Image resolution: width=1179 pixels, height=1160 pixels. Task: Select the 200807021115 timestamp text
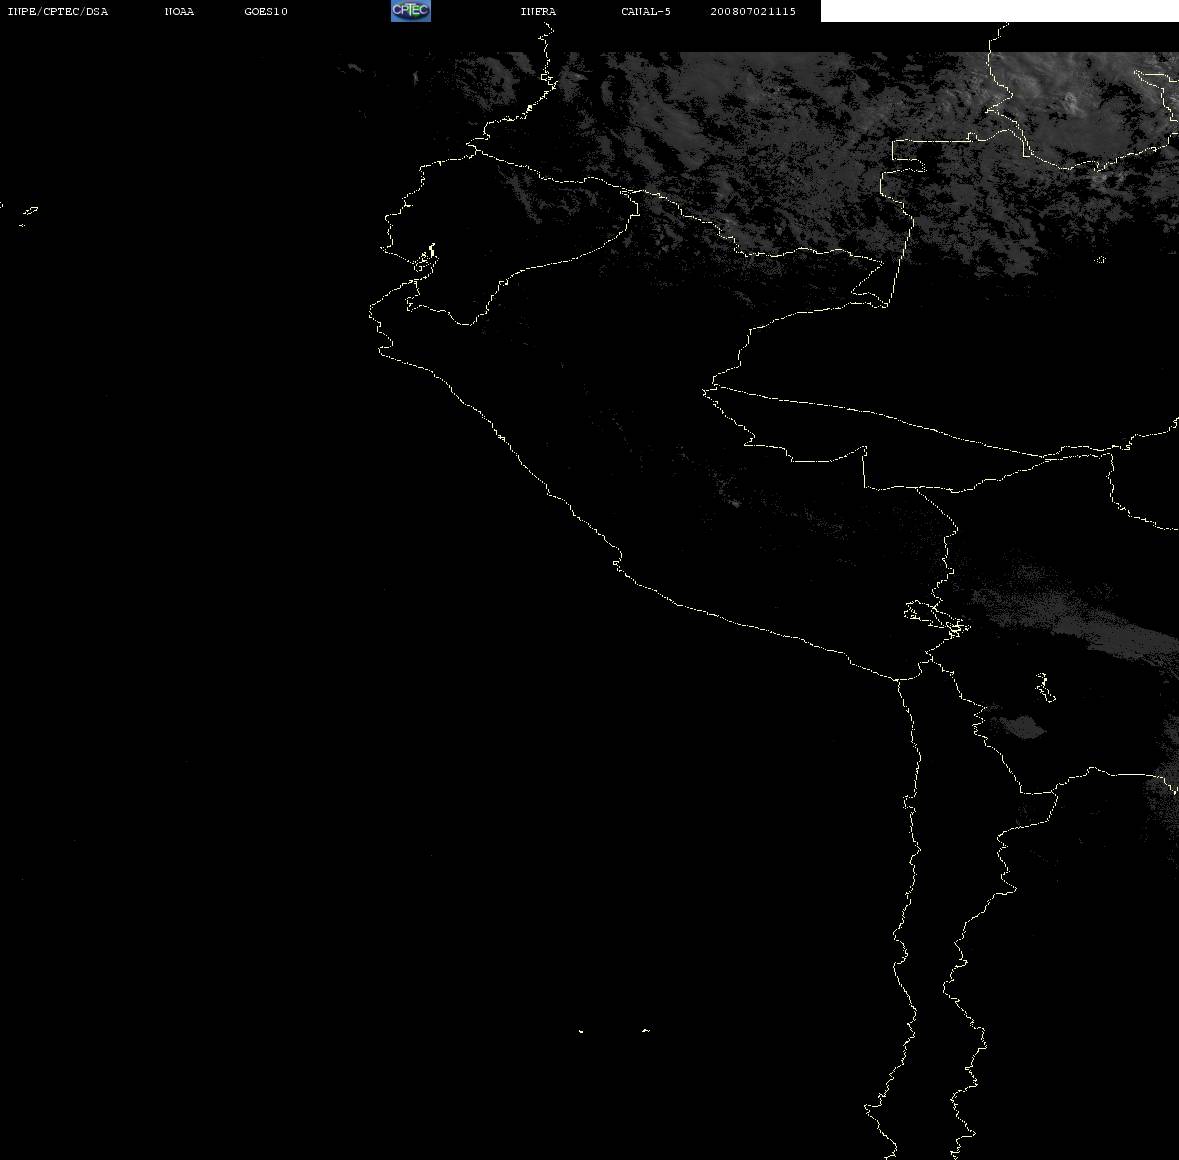753,11
